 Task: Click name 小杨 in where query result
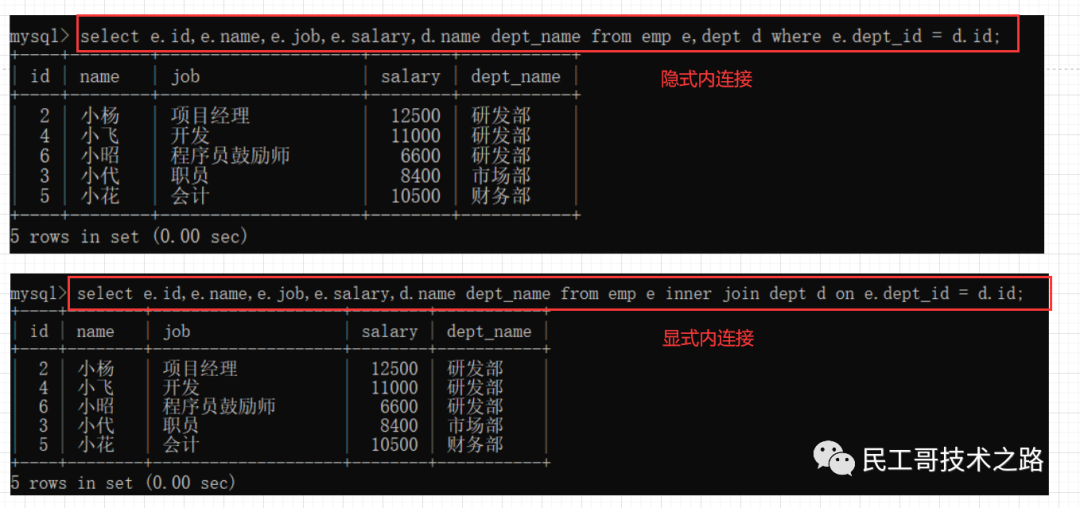coord(100,115)
